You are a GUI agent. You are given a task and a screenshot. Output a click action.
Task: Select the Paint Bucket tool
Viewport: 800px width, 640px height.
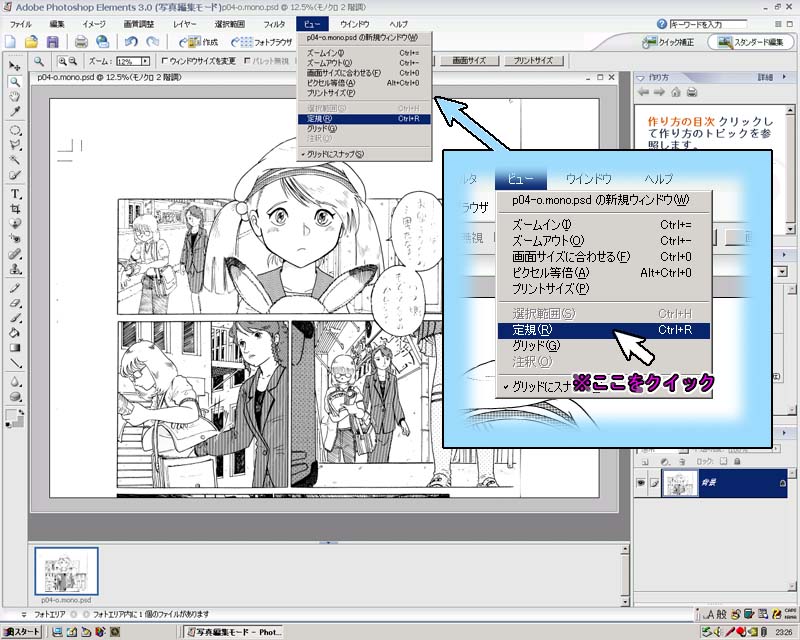(15, 333)
